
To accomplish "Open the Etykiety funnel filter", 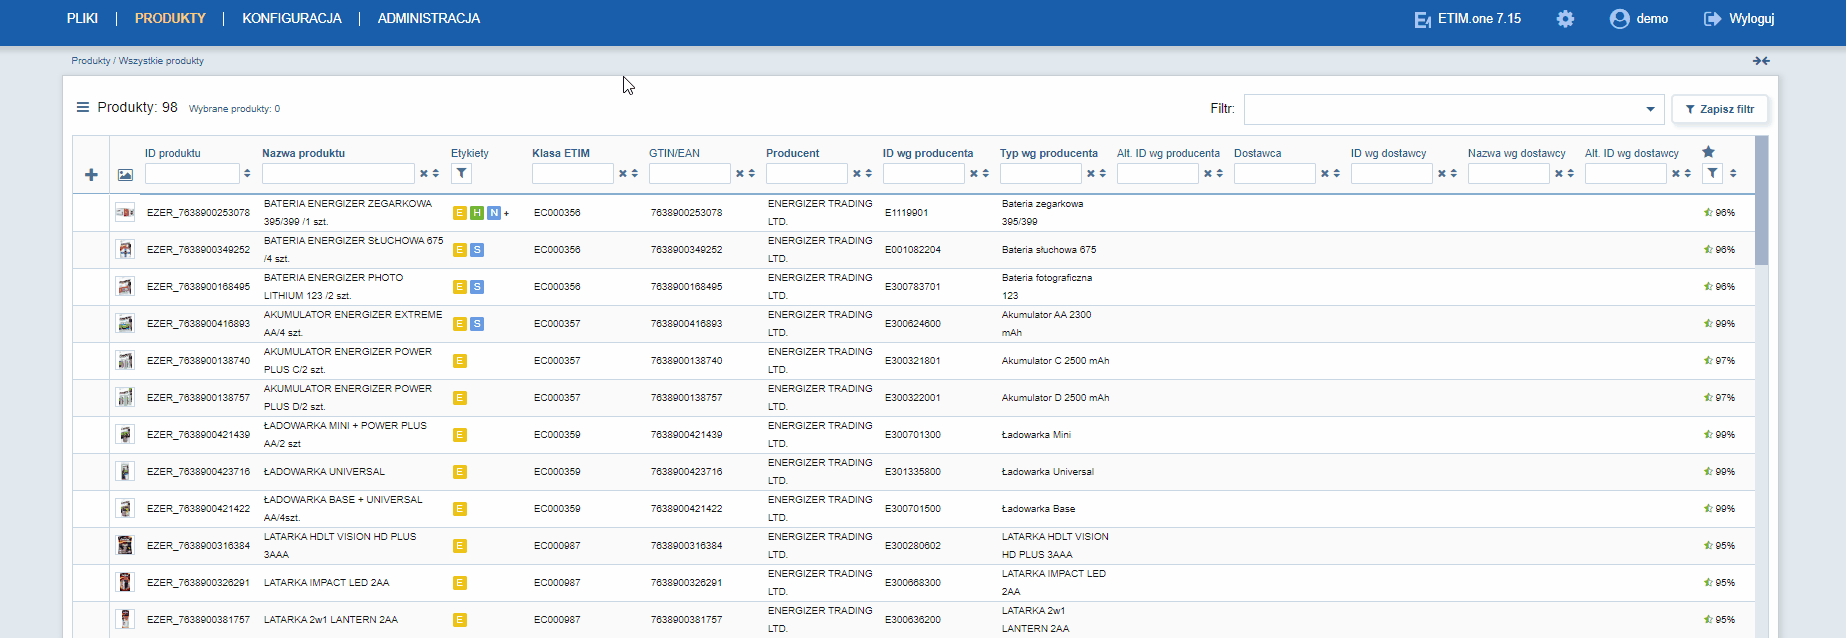I will [461, 173].
